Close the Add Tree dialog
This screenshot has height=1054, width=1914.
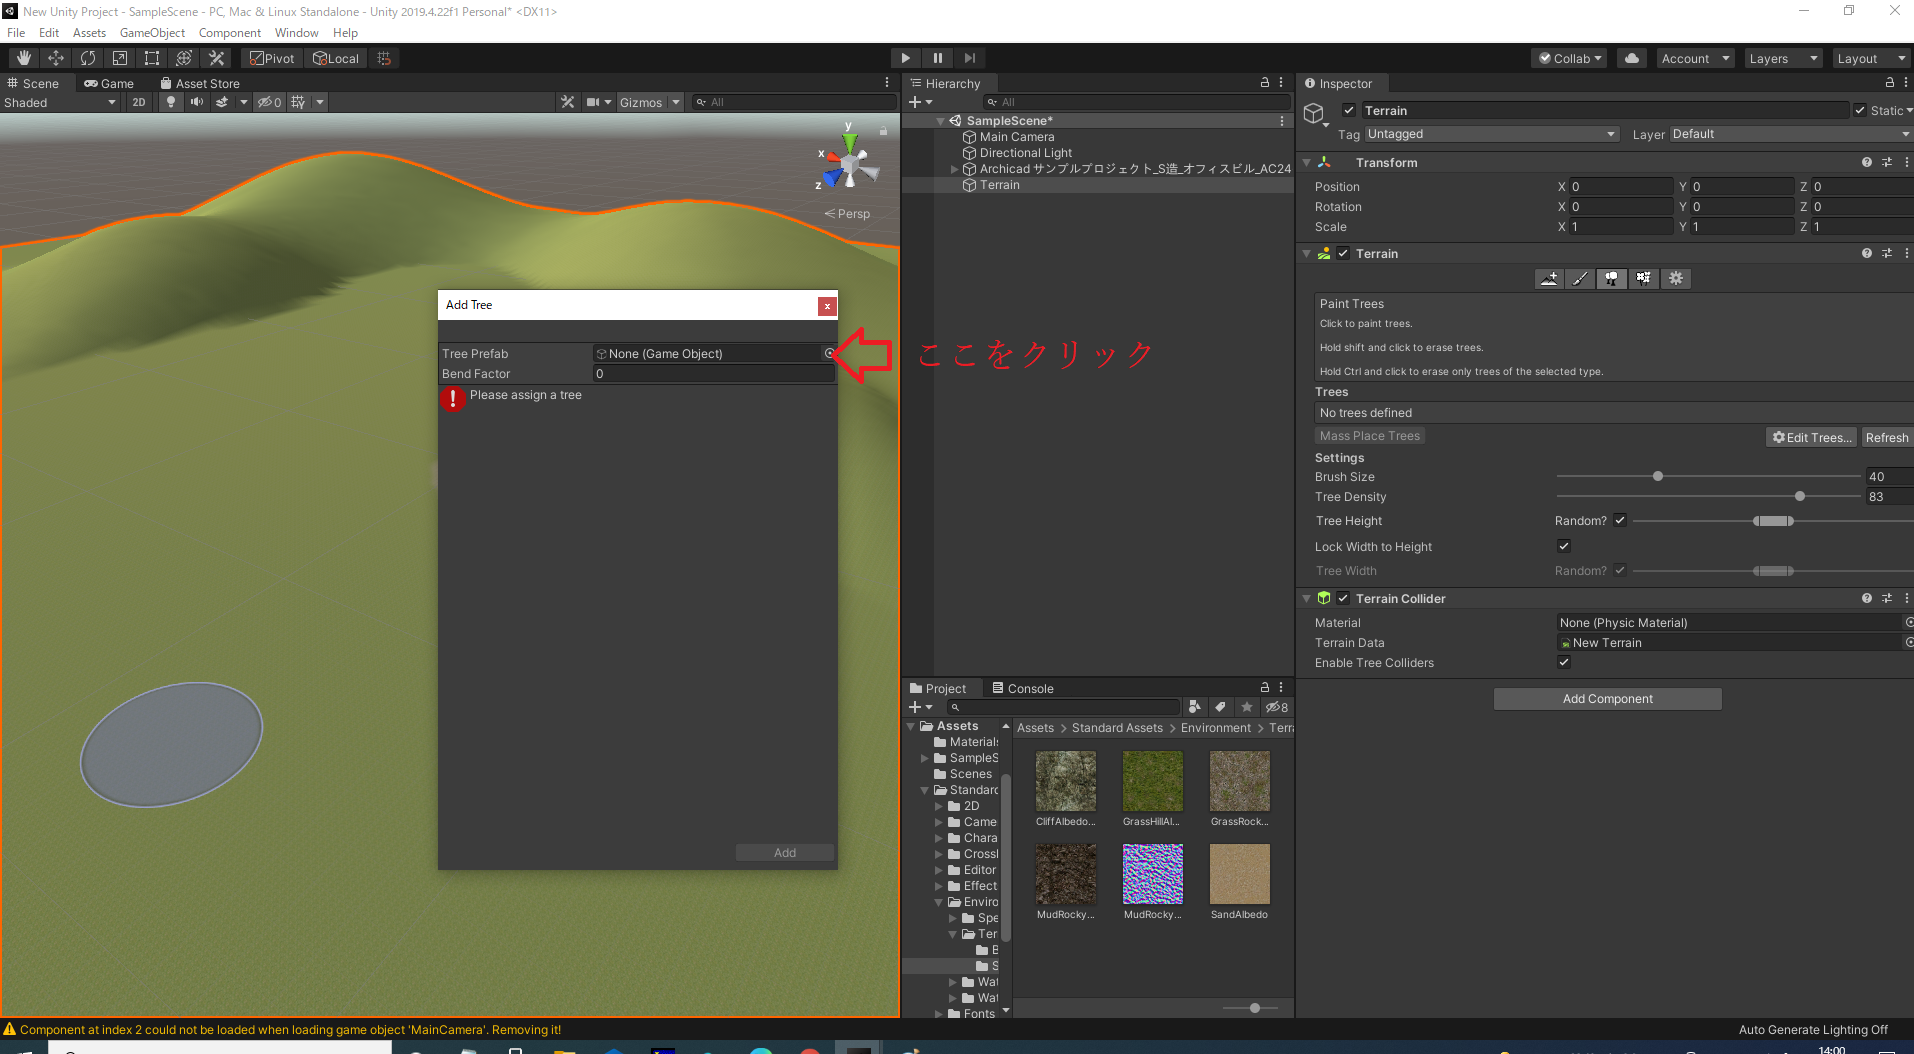tap(827, 306)
